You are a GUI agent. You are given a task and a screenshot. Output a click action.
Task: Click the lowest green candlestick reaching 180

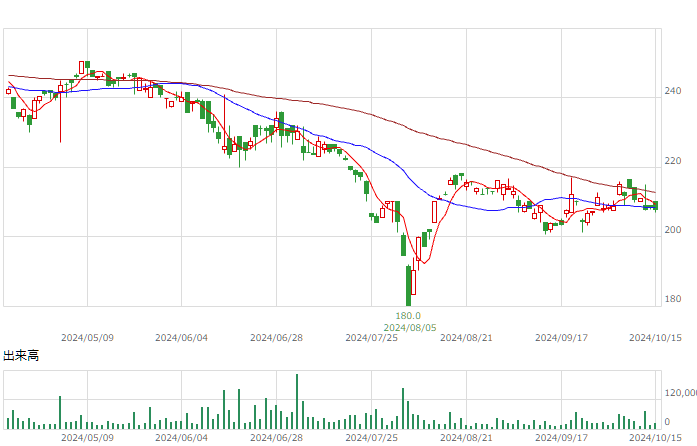tap(409, 285)
